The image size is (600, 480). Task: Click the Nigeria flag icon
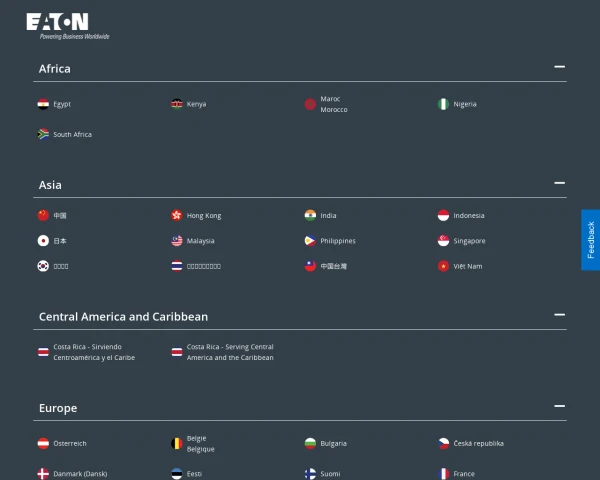tap(443, 104)
